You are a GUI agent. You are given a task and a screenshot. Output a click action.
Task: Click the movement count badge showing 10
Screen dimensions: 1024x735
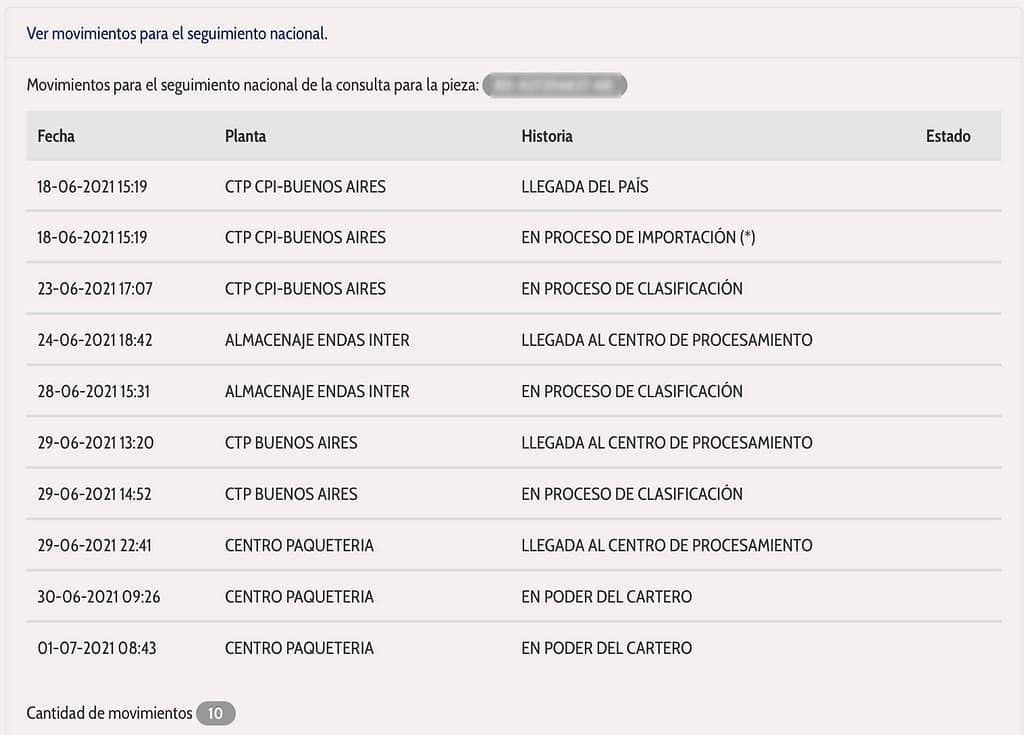click(216, 713)
